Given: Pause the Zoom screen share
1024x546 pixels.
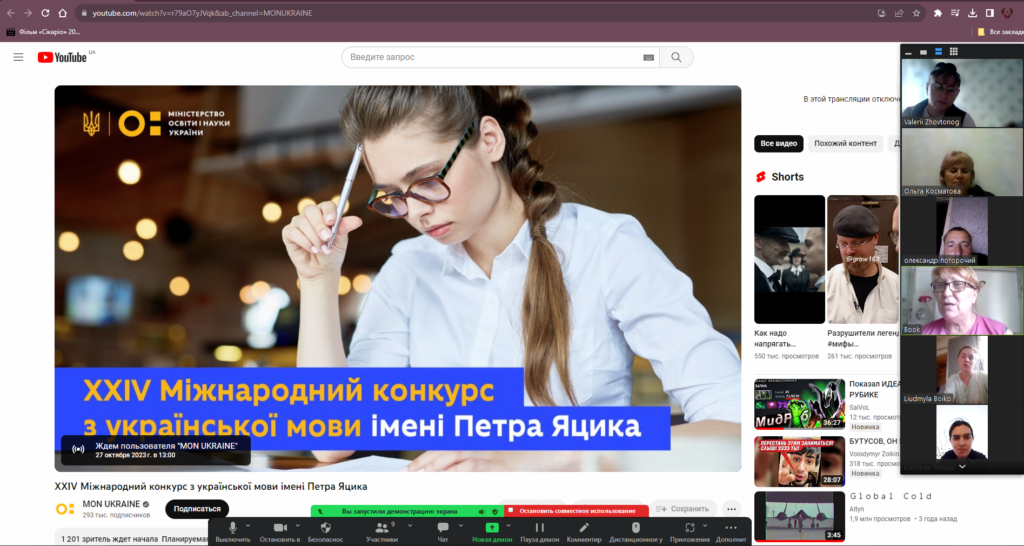Looking at the screenshot, I should point(540,527).
